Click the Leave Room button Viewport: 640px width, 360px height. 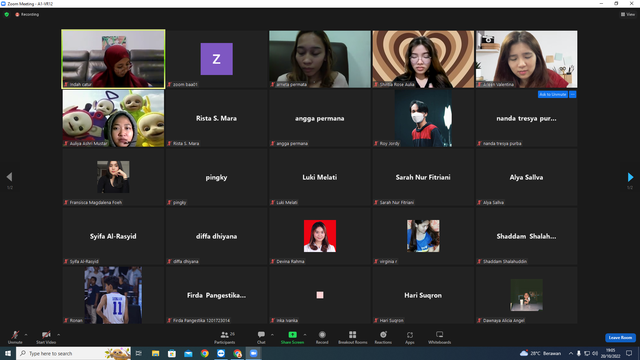pyautogui.click(x=620, y=338)
